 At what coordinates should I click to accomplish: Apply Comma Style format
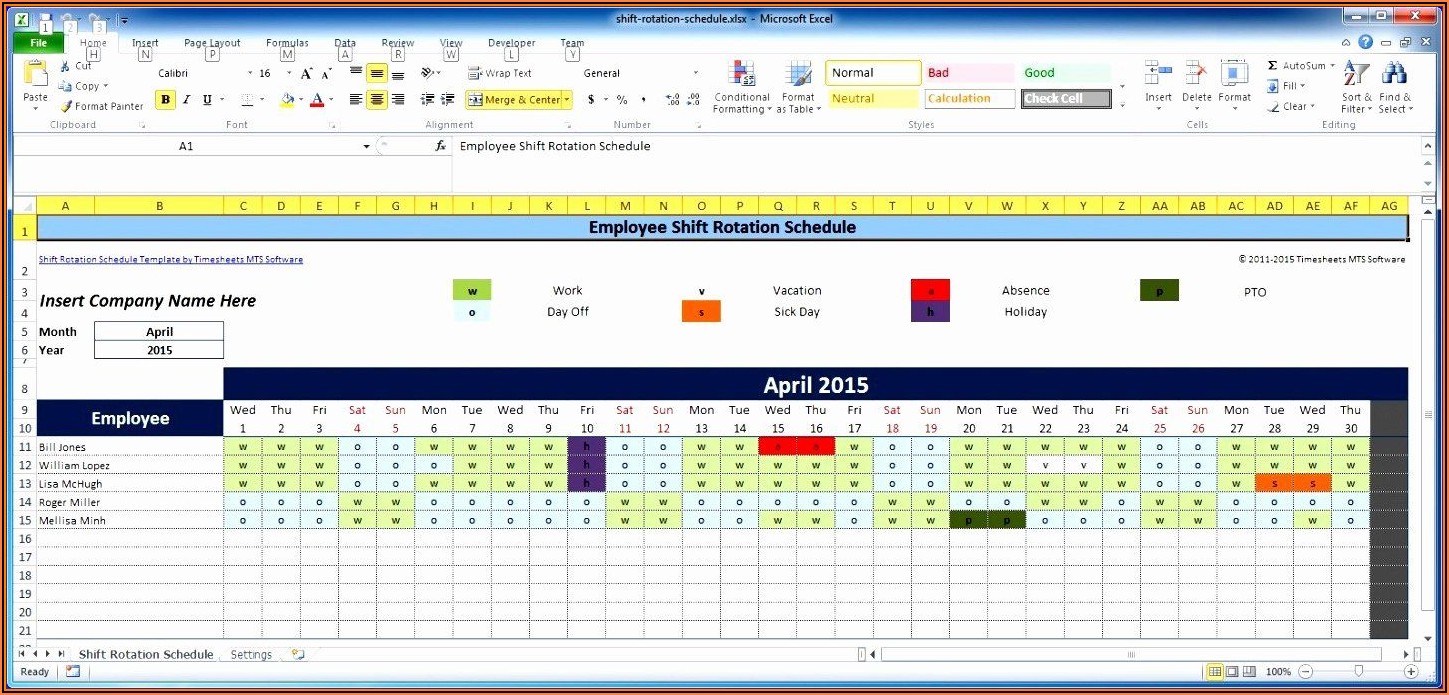643,99
